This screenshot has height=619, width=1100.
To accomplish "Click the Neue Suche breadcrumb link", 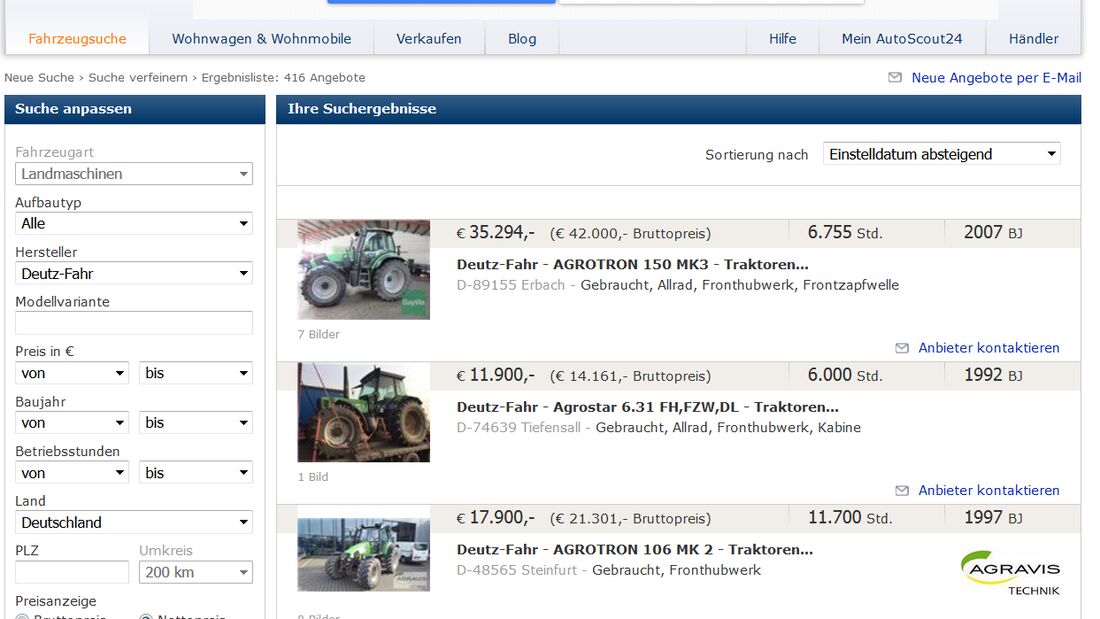I will pyautogui.click(x=39, y=77).
